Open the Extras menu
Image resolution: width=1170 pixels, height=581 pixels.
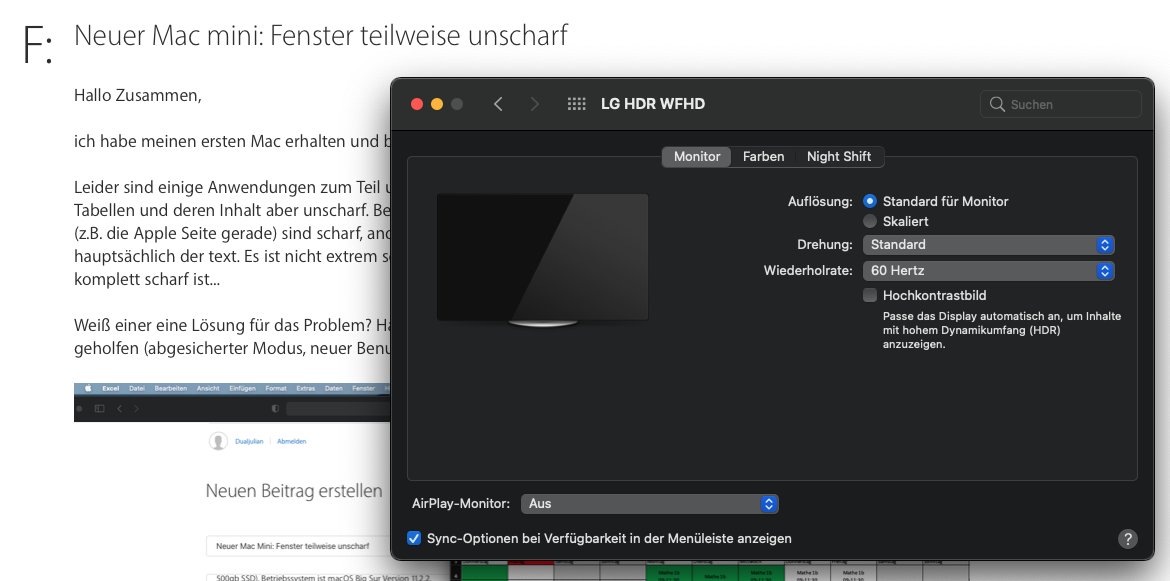pyautogui.click(x=306, y=389)
